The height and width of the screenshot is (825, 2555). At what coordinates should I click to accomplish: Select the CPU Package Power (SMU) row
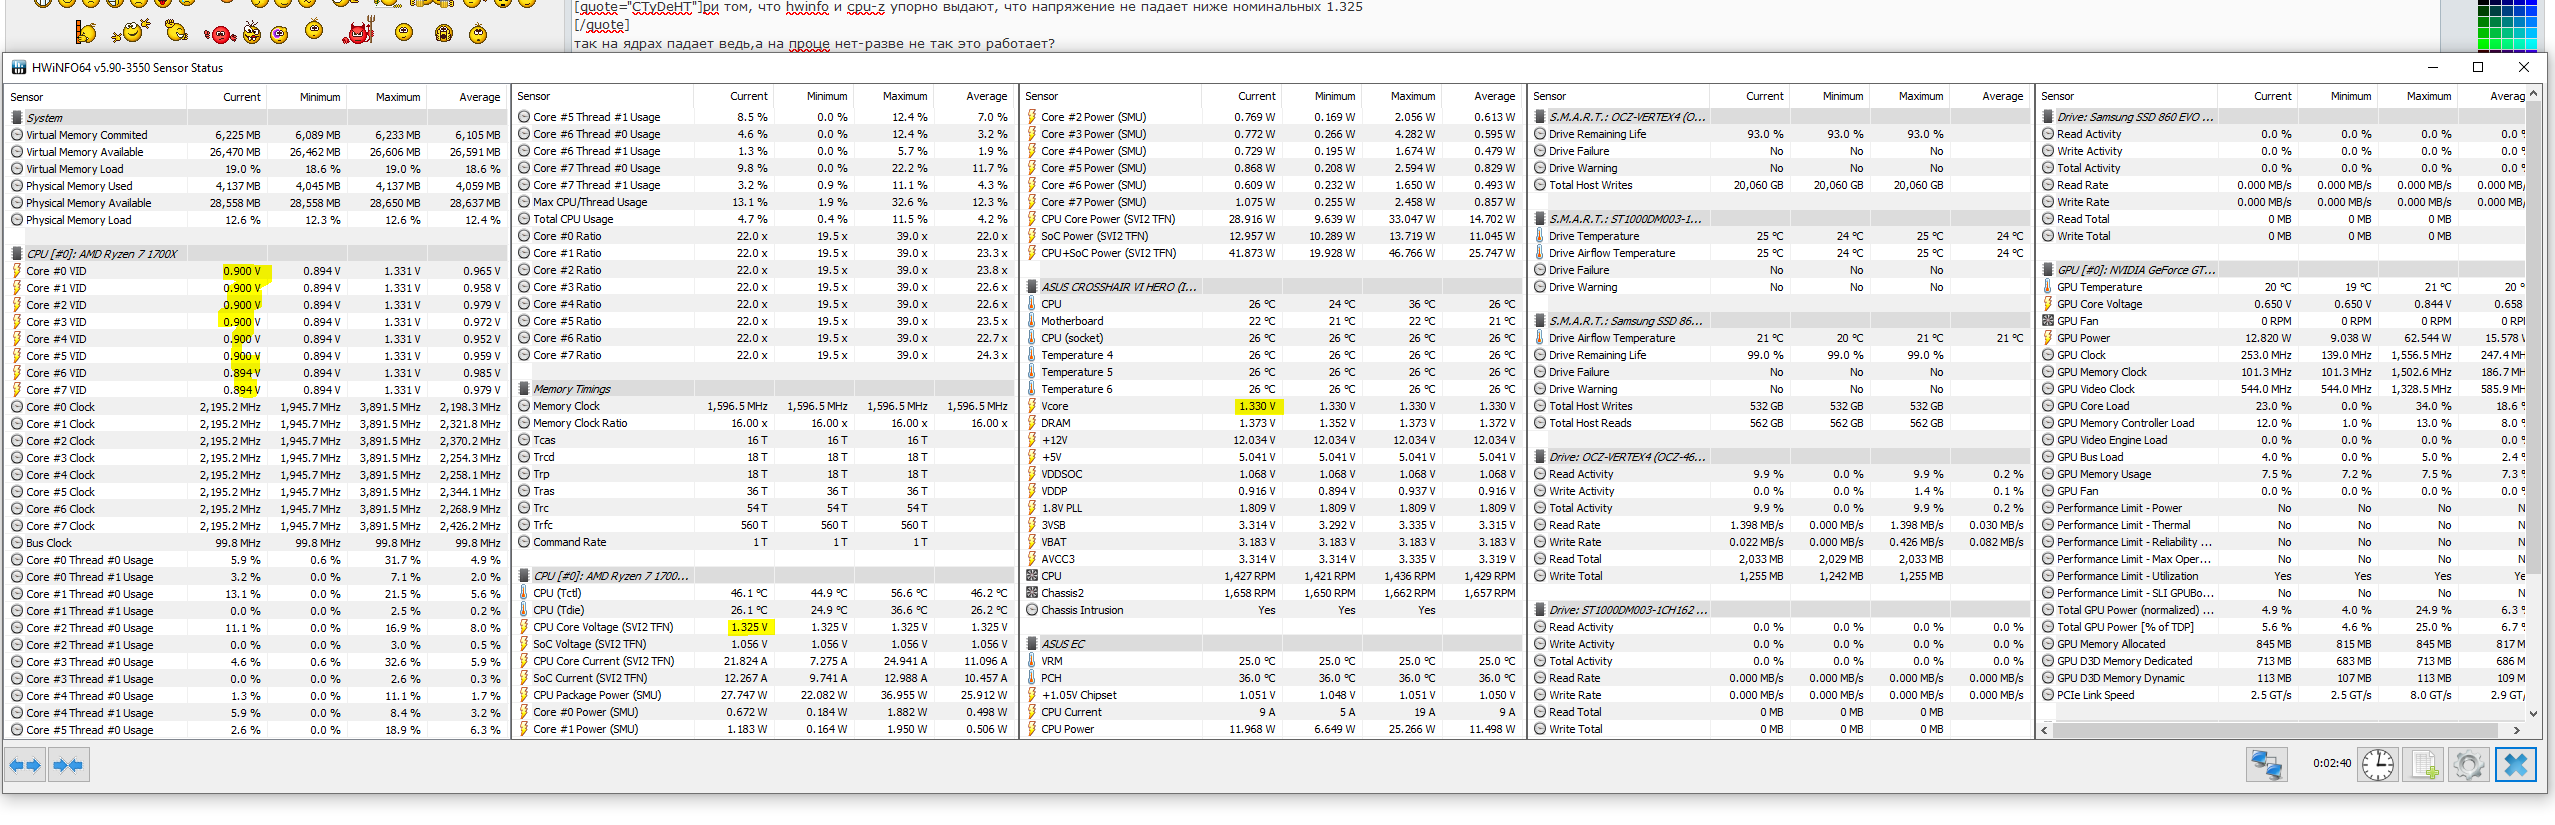(764, 695)
